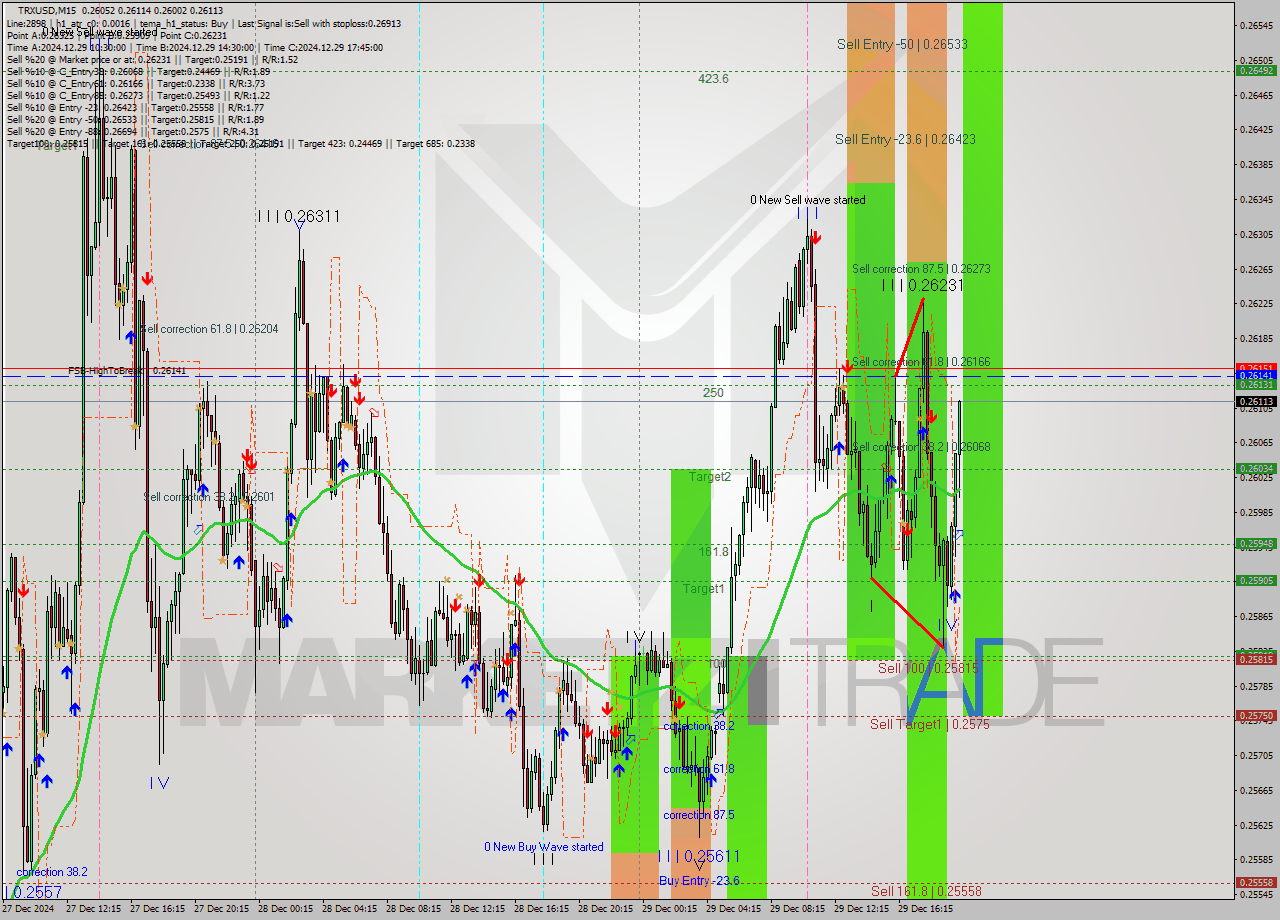
Task: Click the 'correction 87.5' blue label
Action: click(699, 815)
